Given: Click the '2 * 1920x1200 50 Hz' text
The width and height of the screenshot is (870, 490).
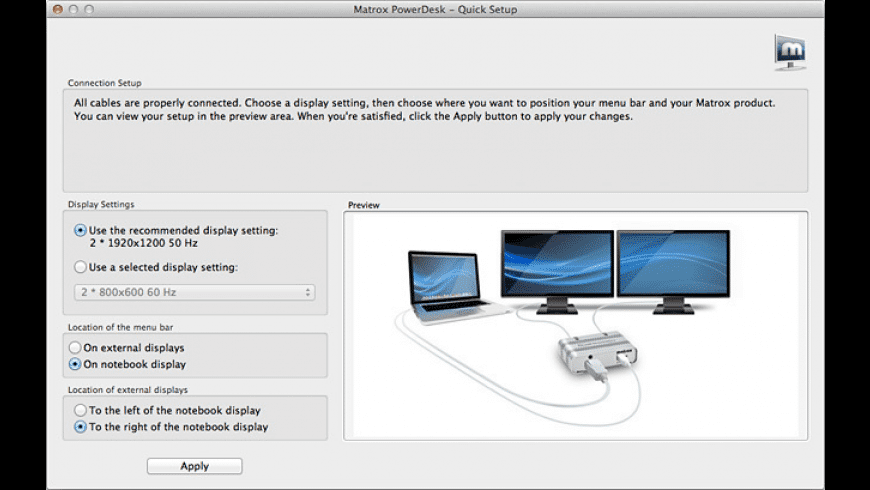Looking at the screenshot, I should pyautogui.click(x=144, y=243).
